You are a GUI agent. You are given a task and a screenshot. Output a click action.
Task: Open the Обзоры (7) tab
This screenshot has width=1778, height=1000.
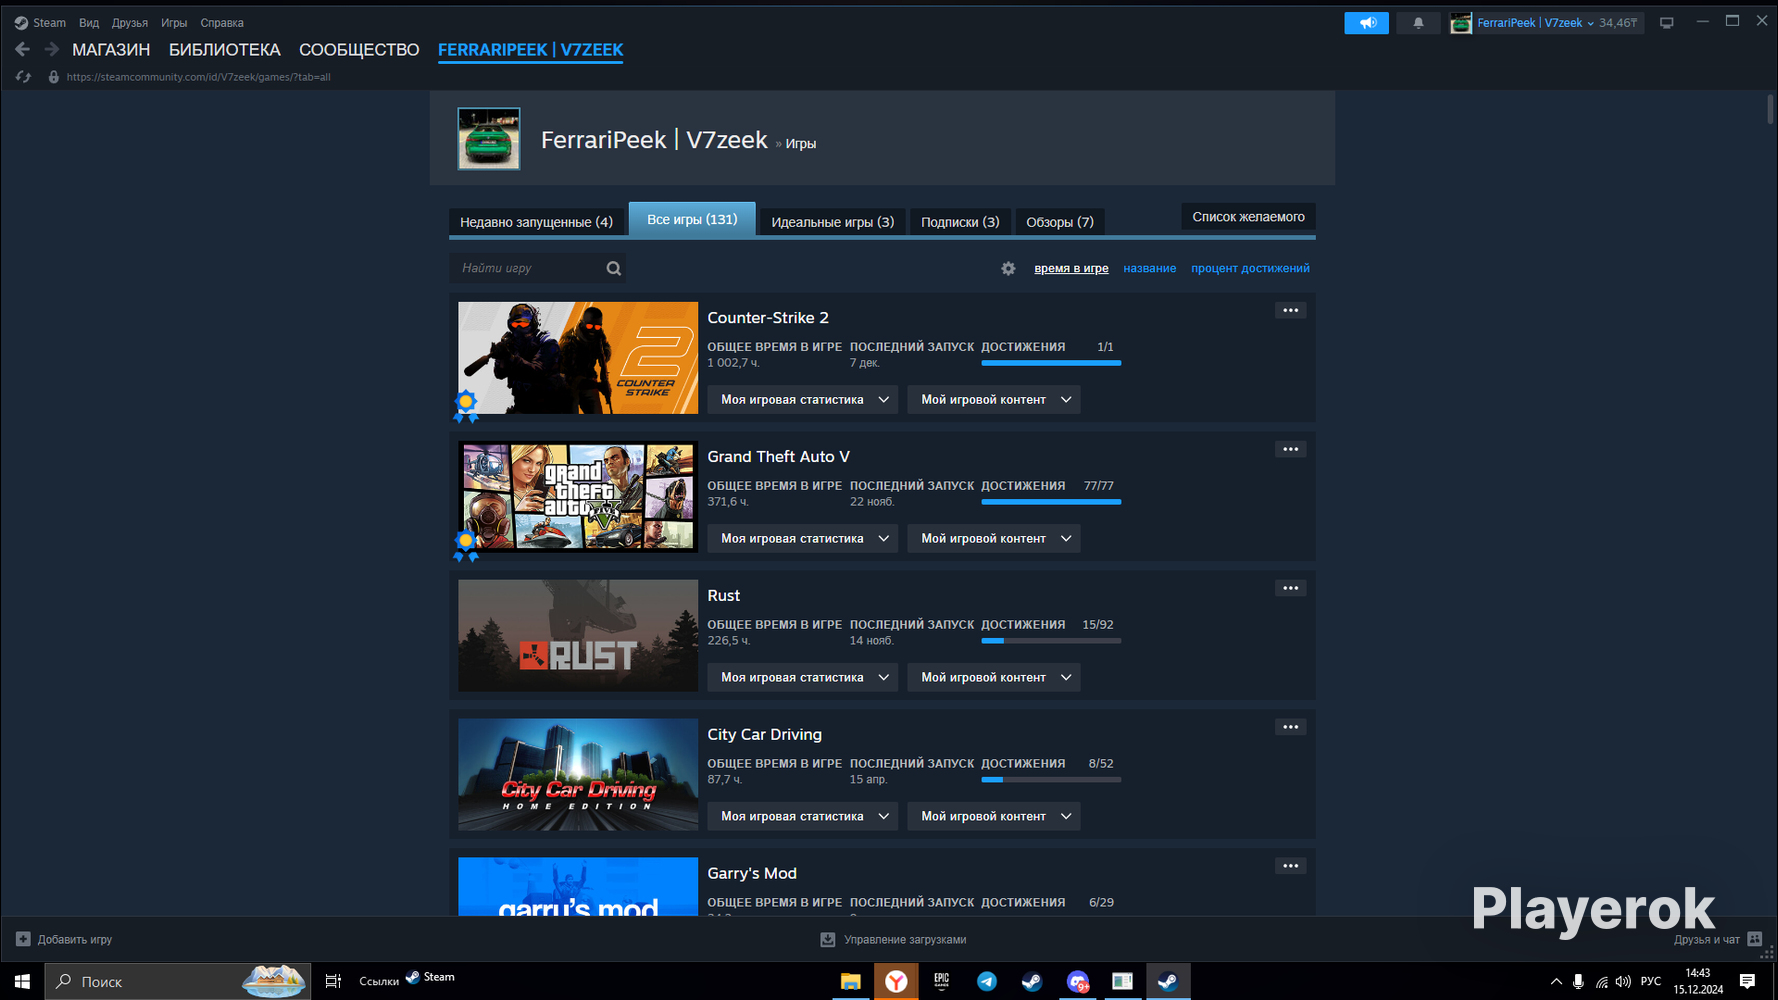(1060, 222)
